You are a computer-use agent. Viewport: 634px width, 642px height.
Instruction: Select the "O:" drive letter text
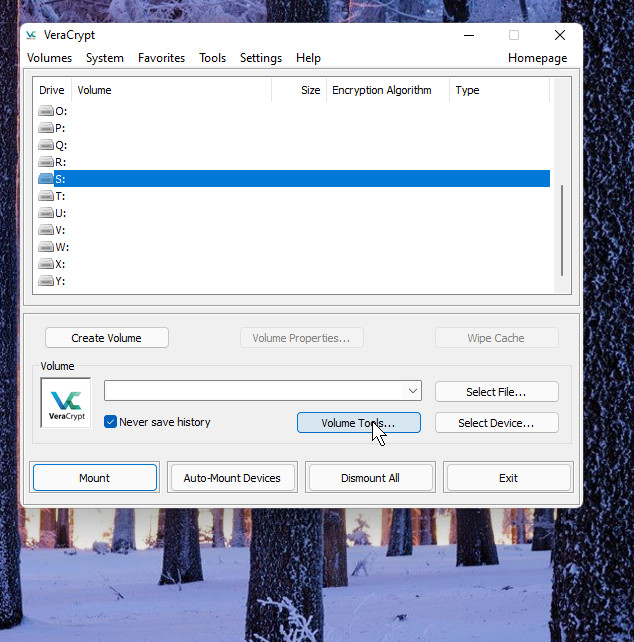pos(61,111)
